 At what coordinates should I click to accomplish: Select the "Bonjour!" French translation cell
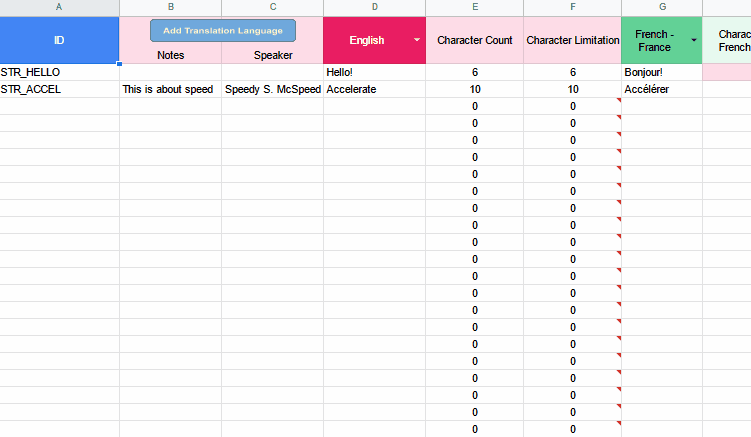tap(661, 72)
